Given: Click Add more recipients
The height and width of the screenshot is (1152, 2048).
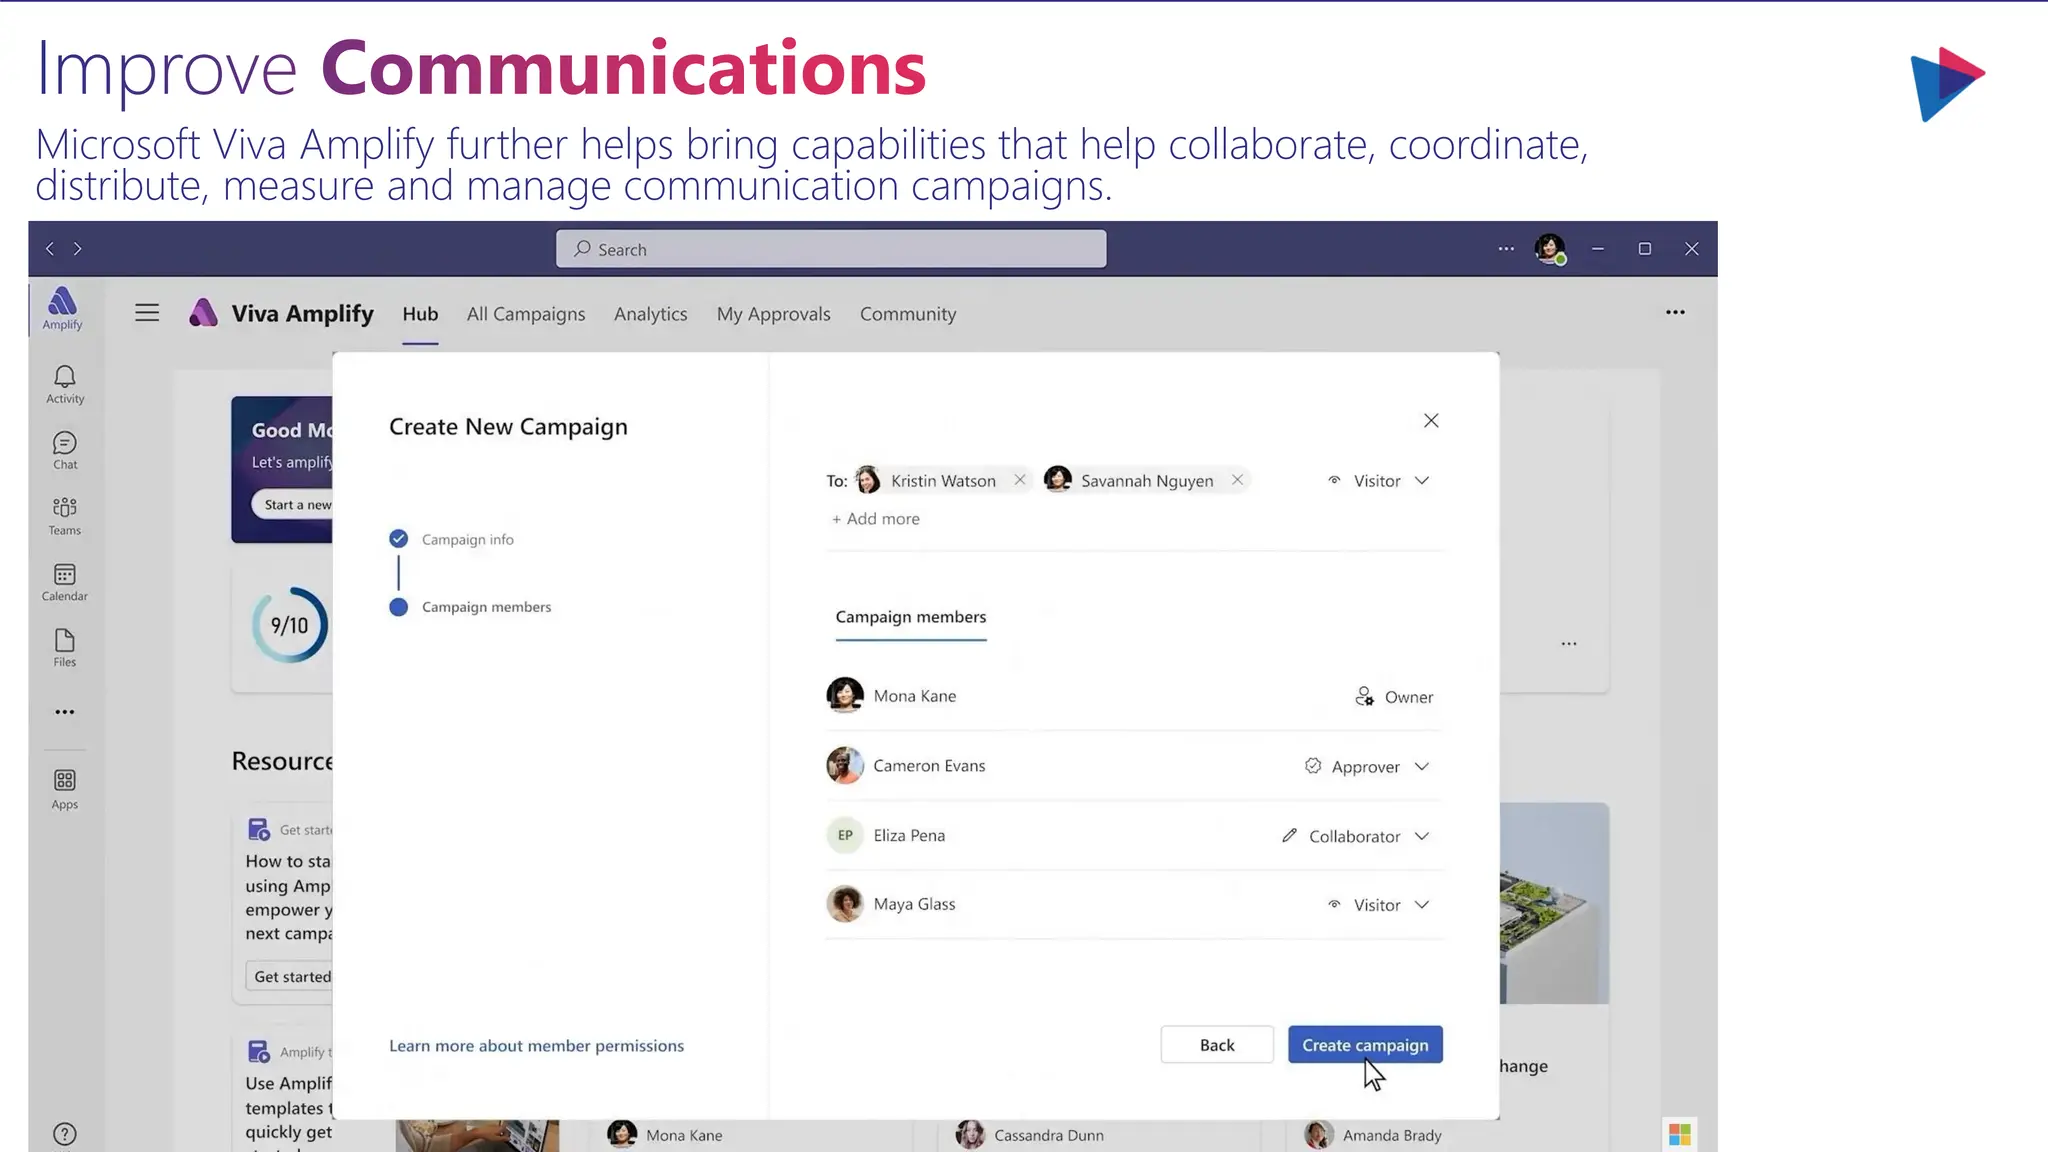Looking at the screenshot, I should pyautogui.click(x=876, y=519).
